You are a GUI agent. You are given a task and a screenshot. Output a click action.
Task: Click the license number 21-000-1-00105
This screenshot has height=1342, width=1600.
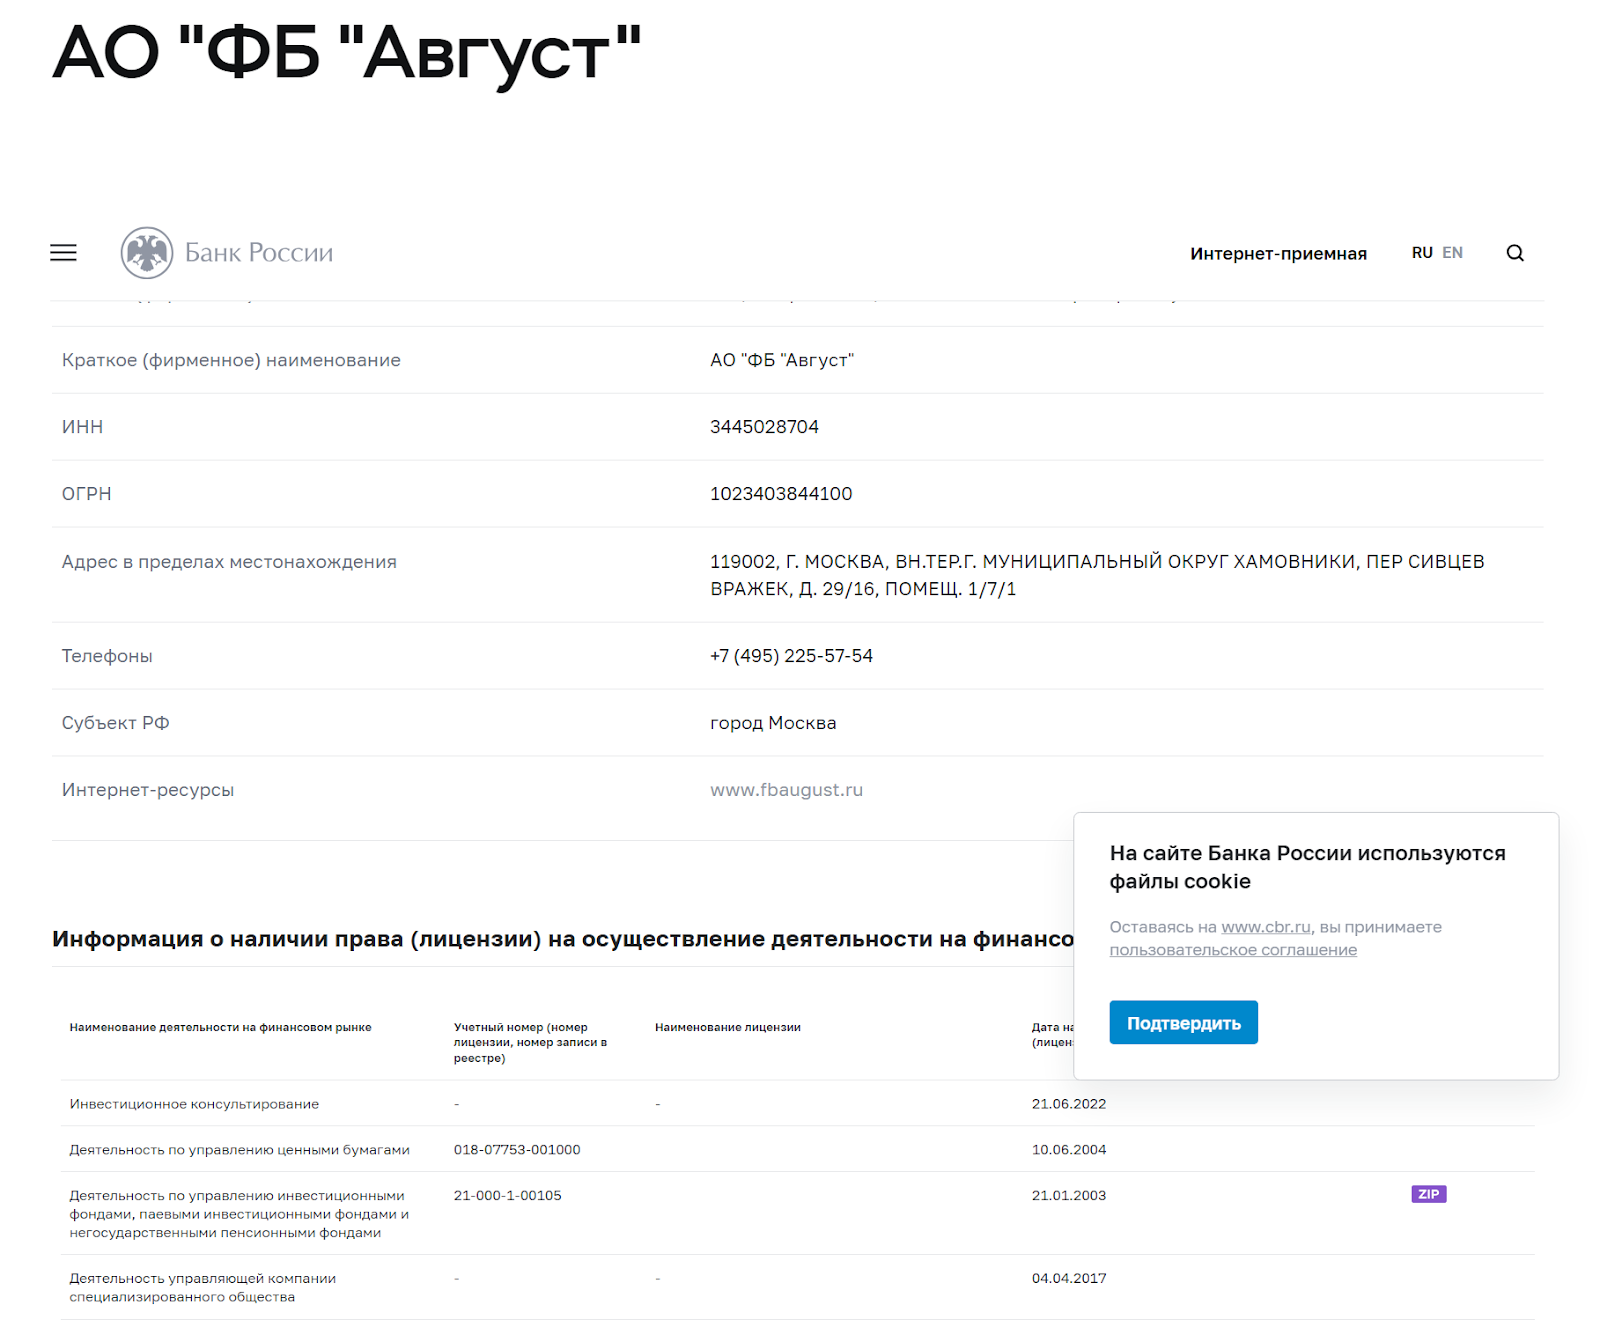[x=507, y=1196]
